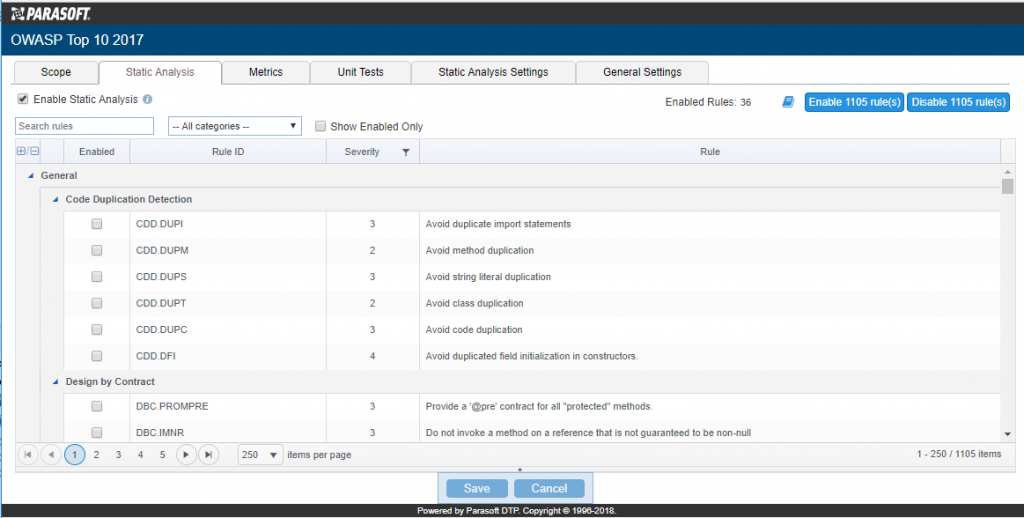Screen dimensions: 1024x518
Task: Go to the next page arrow
Action: (x=186, y=454)
